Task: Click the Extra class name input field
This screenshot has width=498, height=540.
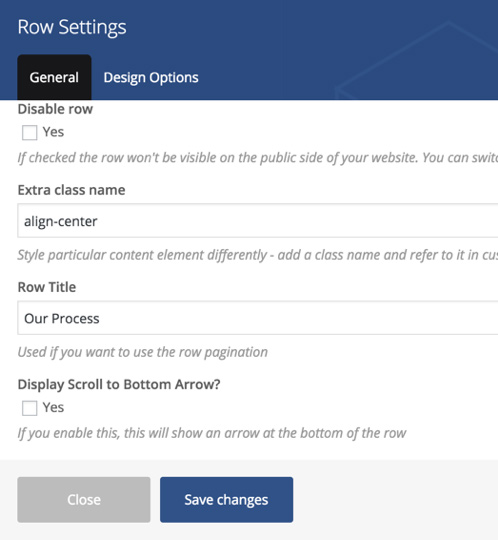Action: click(258, 221)
